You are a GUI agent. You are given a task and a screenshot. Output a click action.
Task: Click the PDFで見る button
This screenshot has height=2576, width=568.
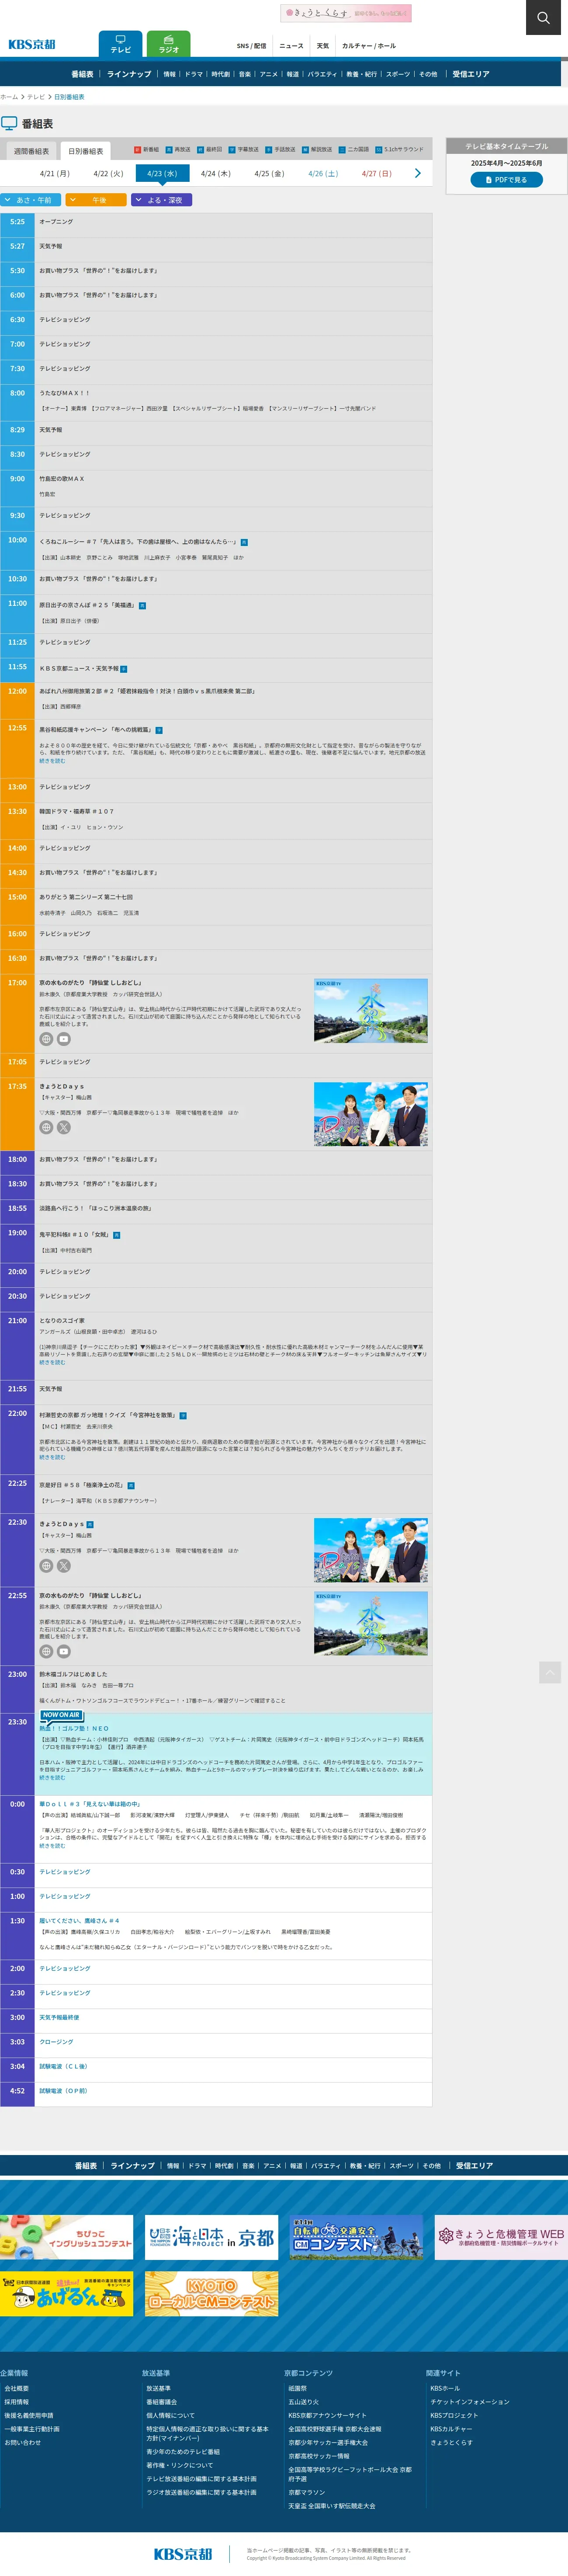point(507,180)
